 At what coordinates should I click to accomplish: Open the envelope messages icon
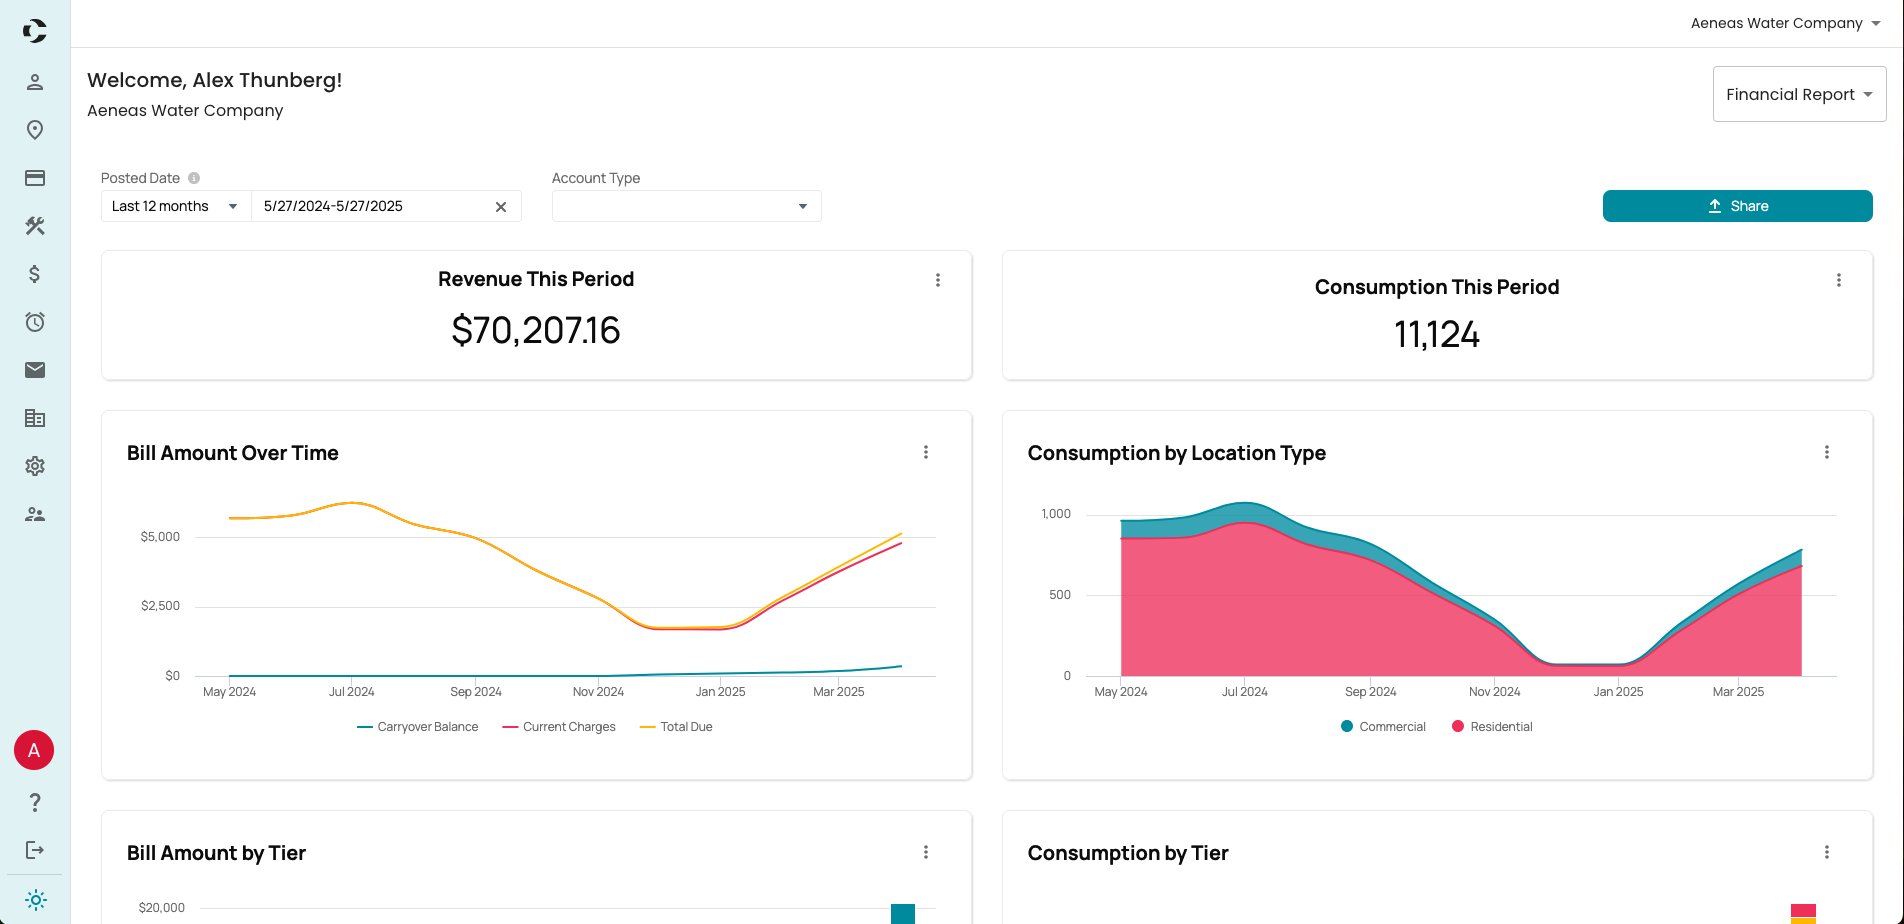tap(35, 370)
